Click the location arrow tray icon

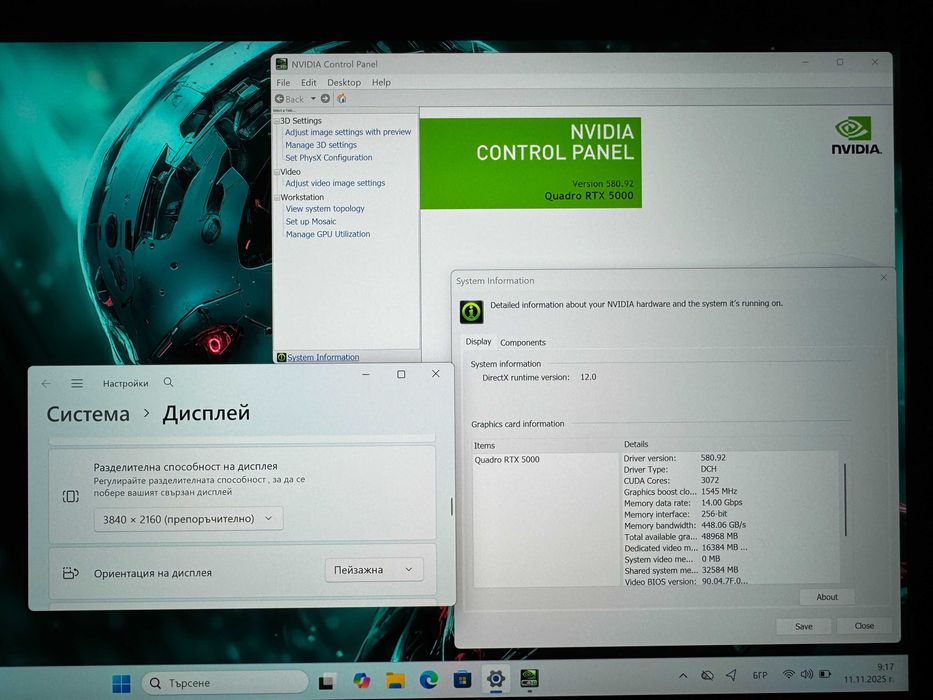pyautogui.click(x=731, y=674)
